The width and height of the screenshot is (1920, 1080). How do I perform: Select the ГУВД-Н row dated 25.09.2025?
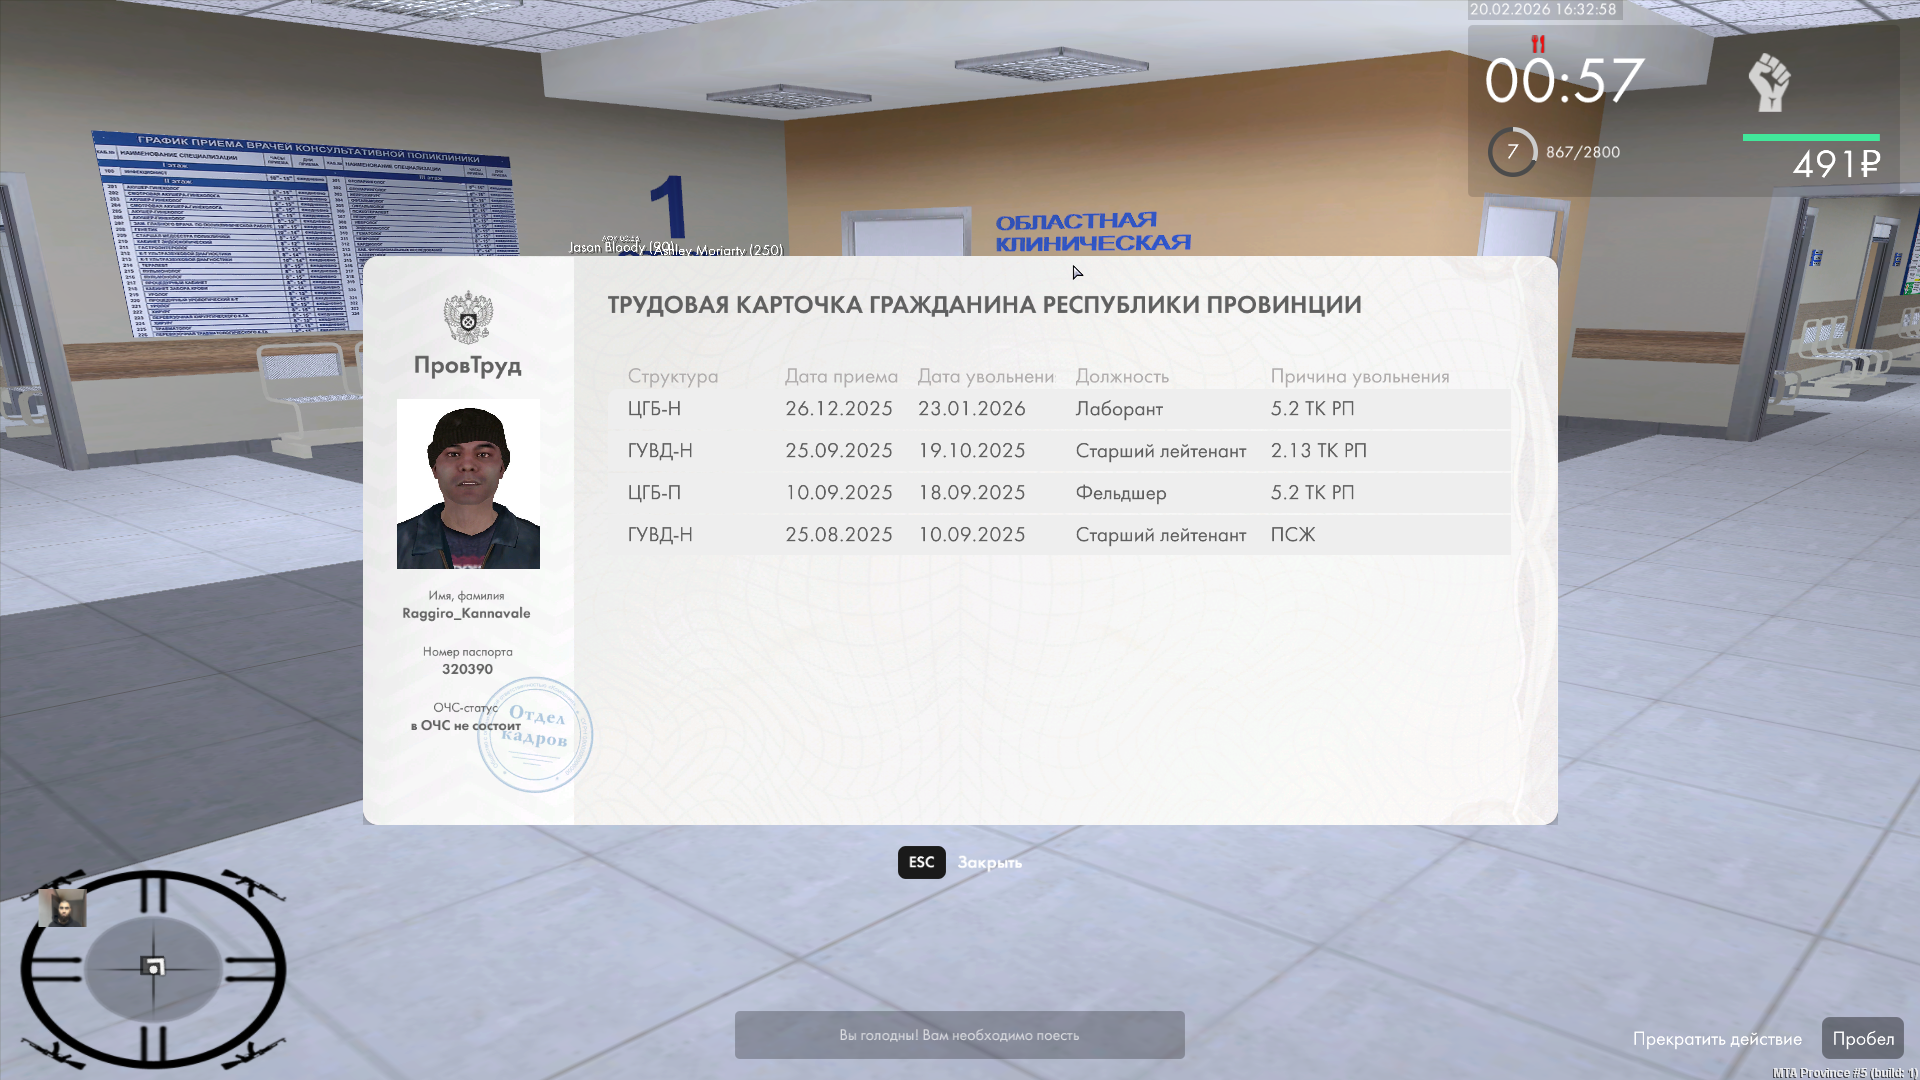[1058, 451]
